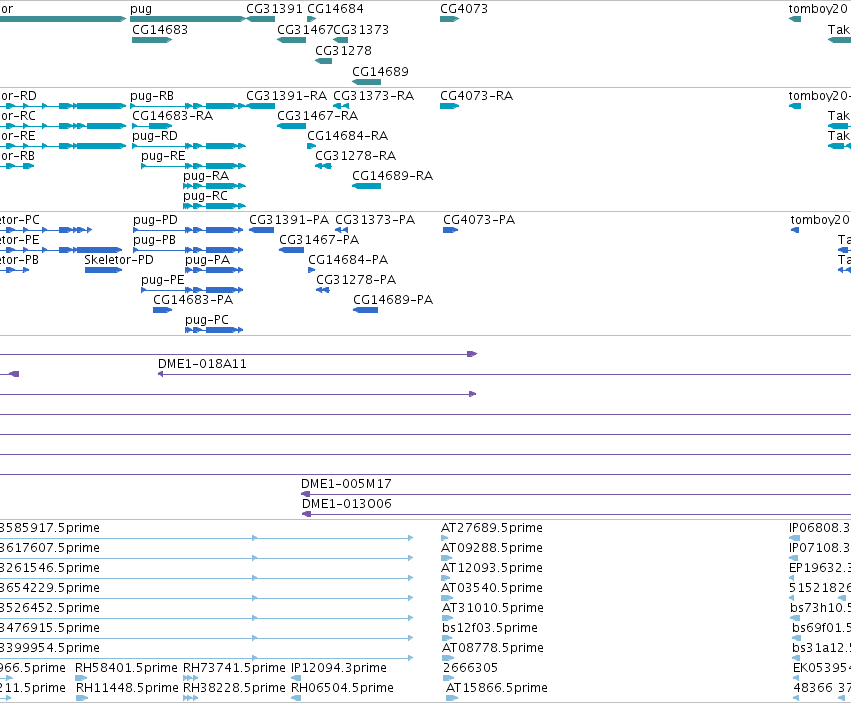Click the CG14683-PA protein label
The width and height of the screenshot is (851, 703).
point(193,301)
